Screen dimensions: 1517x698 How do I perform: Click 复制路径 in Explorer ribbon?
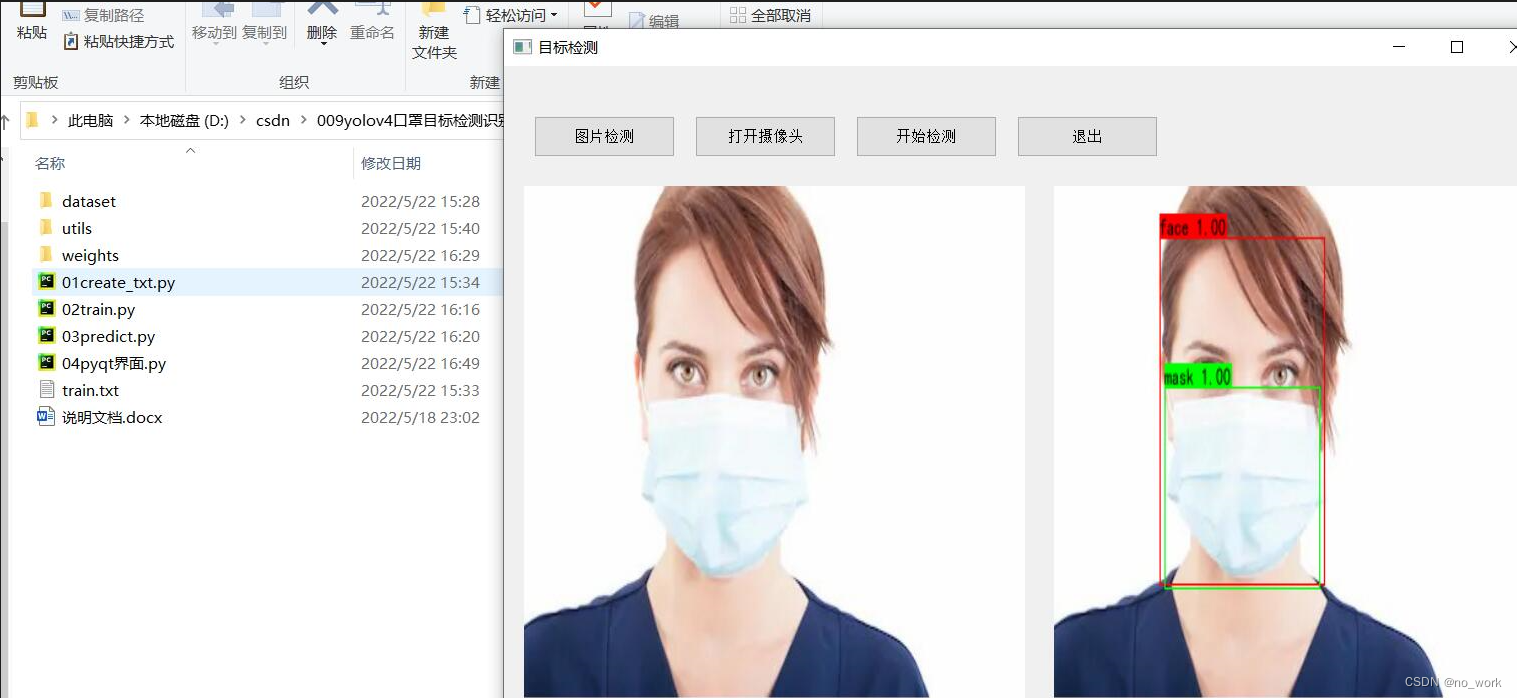coord(103,15)
